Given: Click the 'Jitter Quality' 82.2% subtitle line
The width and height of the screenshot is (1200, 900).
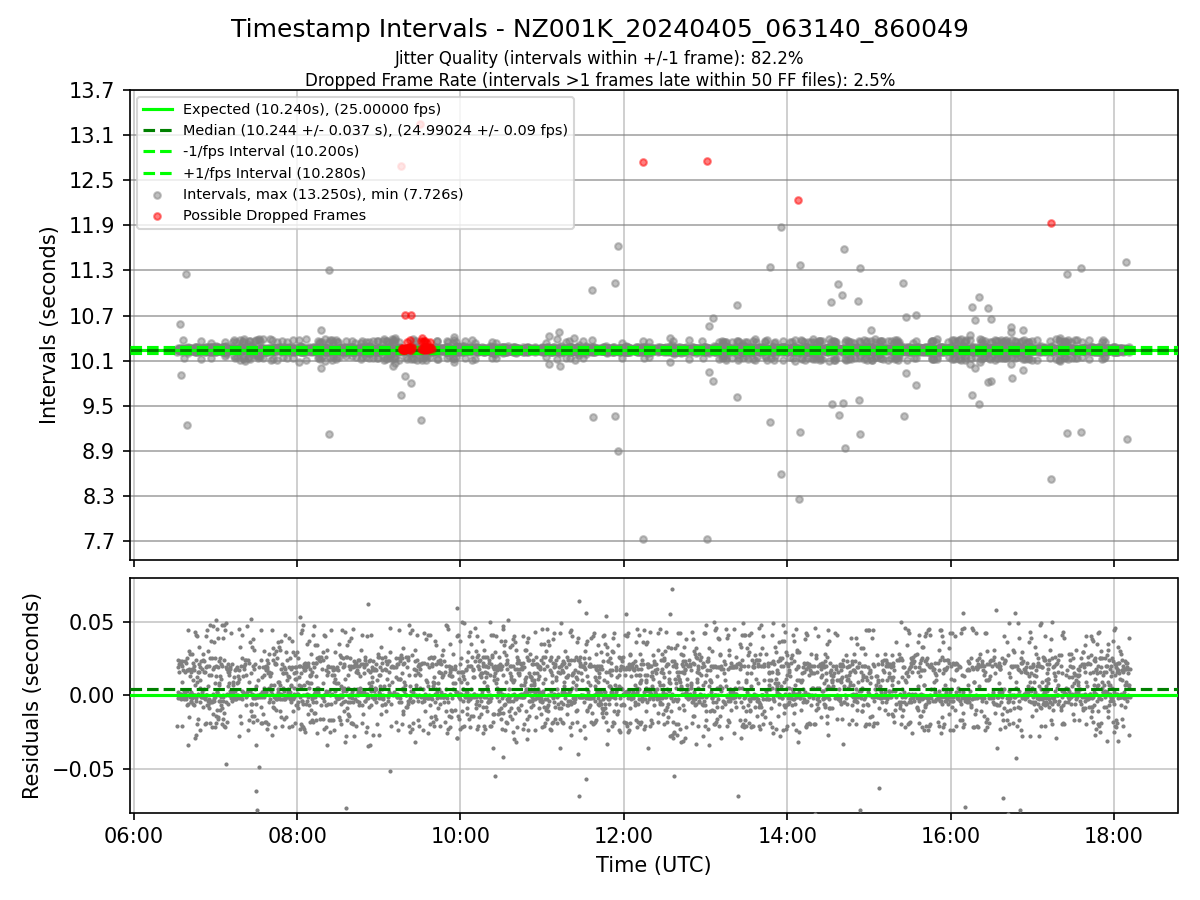Looking at the screenshot, I should [599, 59].
